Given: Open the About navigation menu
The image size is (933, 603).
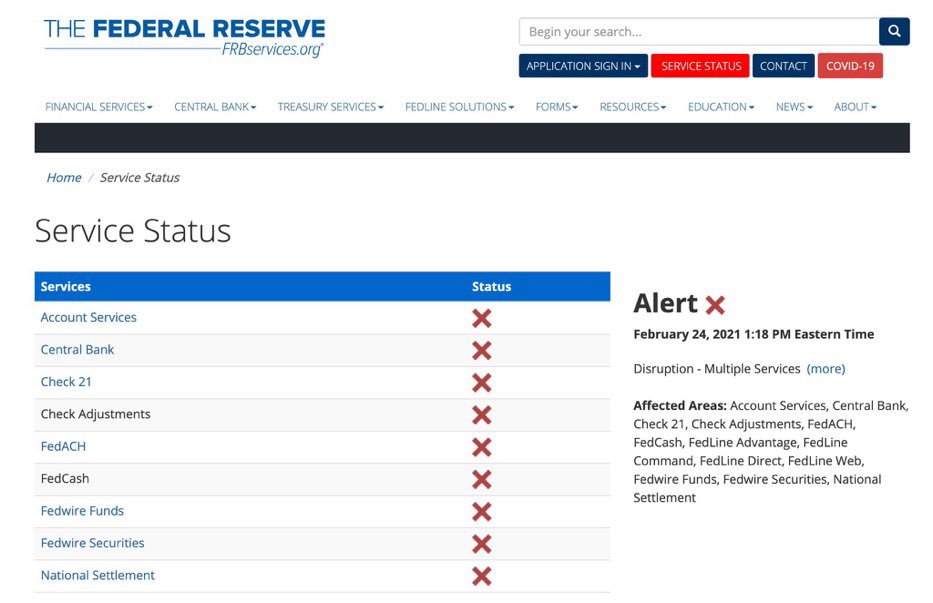Looking at the screenshot, I should [x=855, y=107].
